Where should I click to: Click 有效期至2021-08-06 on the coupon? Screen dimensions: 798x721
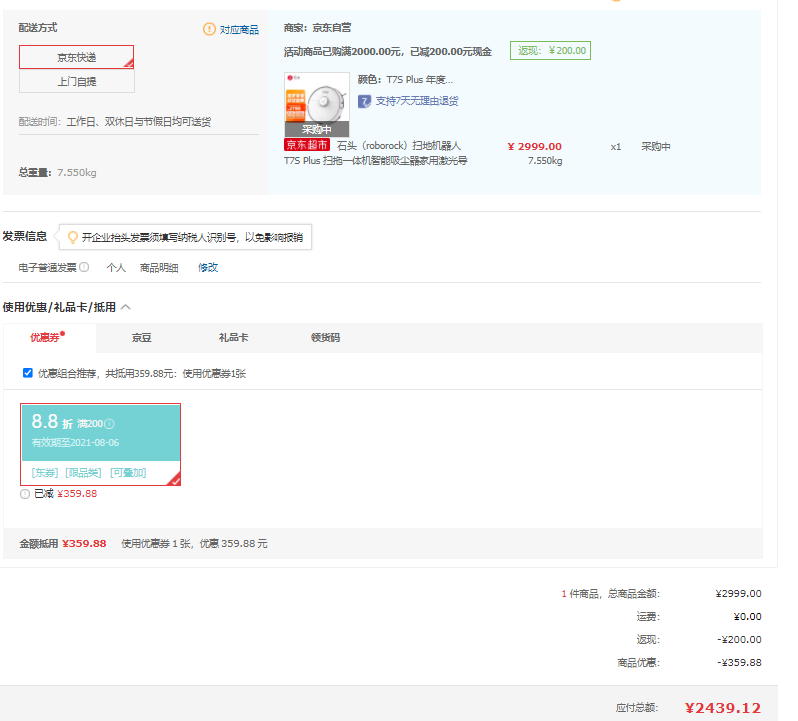[x=75, y=443]
